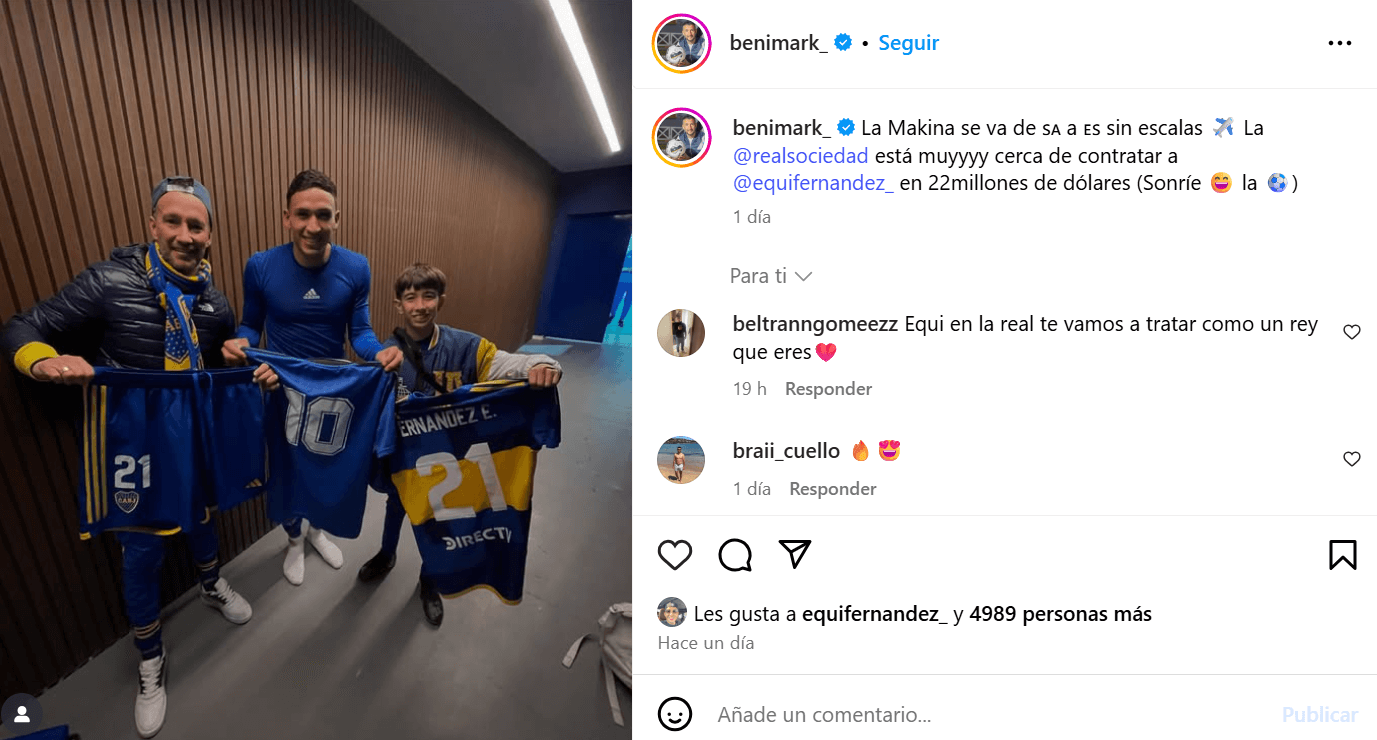Show tagged people icon on photo
Image resolution: width=1377 pixels, height=740 pixels.
click(x=22, y=714)
